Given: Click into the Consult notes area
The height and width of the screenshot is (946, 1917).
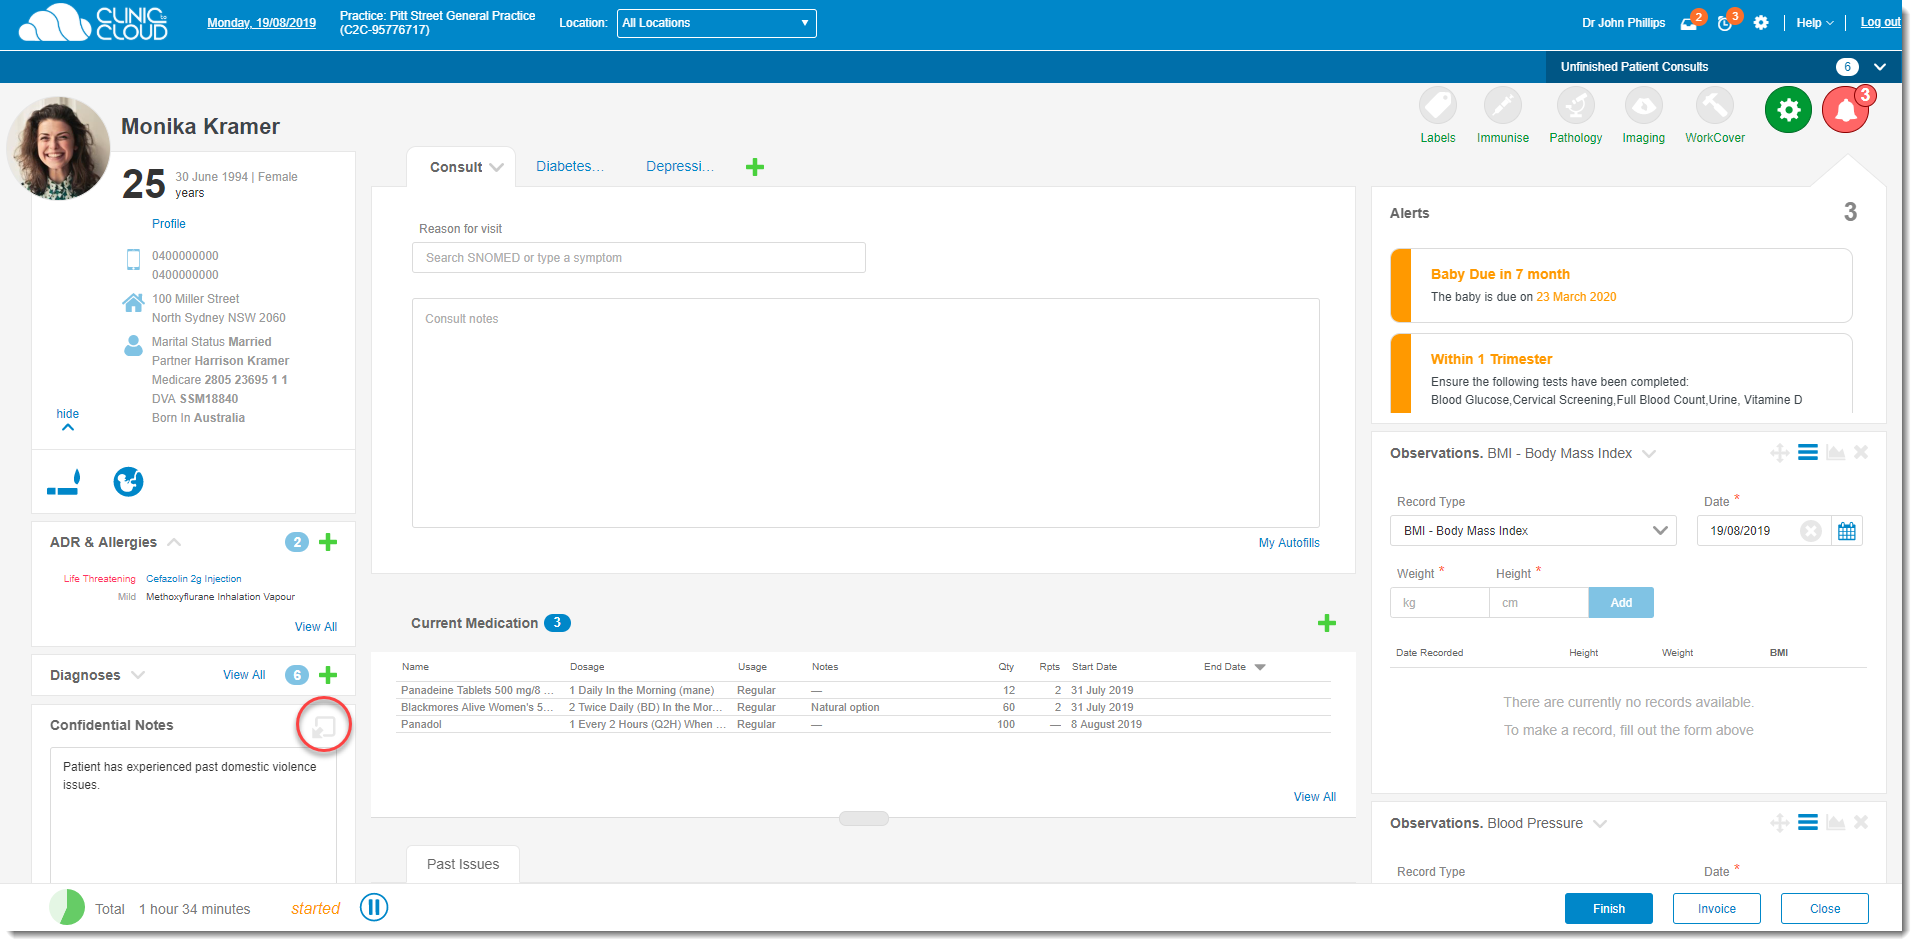Looking at the screenshot, I should [x=866, y=413].
